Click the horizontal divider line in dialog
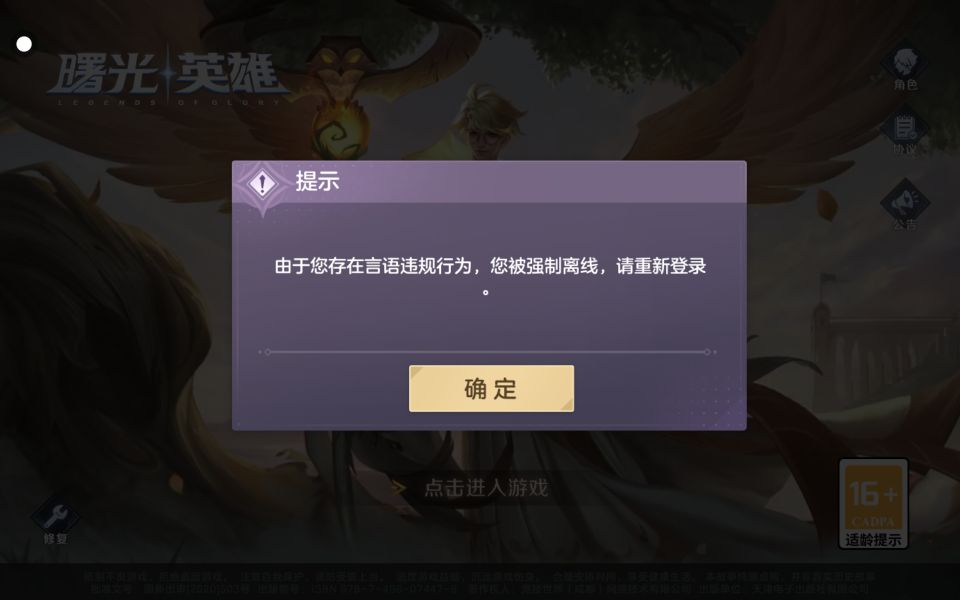 (x=487, y=352)
